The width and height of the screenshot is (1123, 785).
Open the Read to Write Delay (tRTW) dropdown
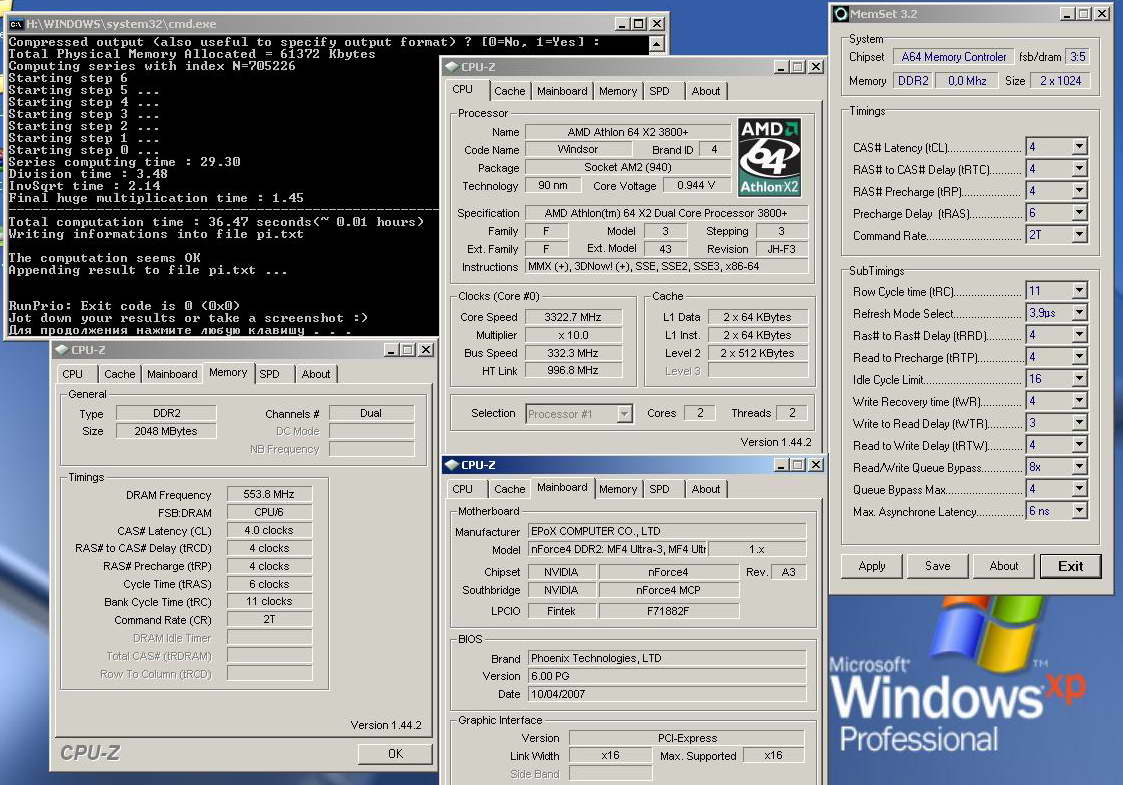tap(1079, 446)
